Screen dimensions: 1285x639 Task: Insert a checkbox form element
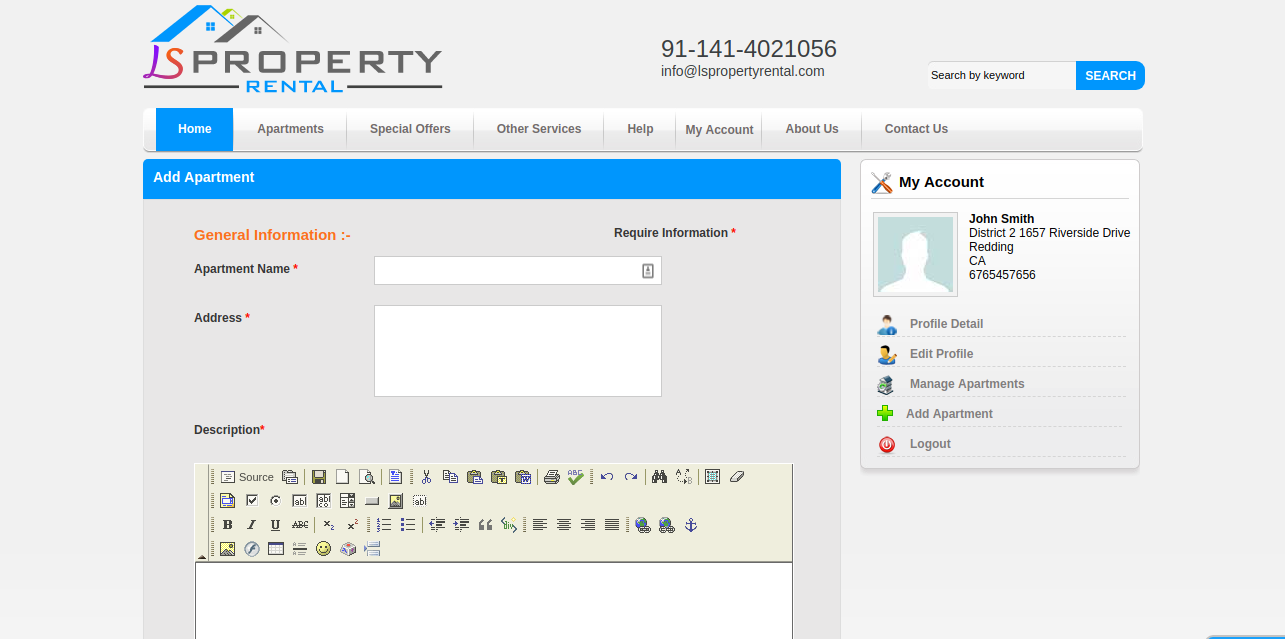point(252,501)
